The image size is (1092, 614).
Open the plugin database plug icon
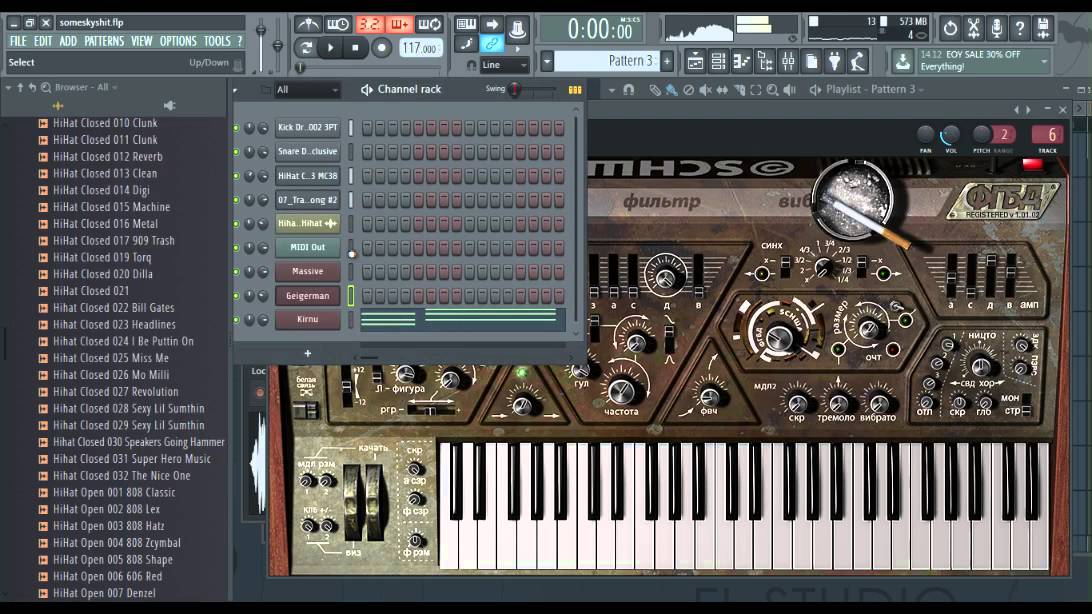click(834, 62)
